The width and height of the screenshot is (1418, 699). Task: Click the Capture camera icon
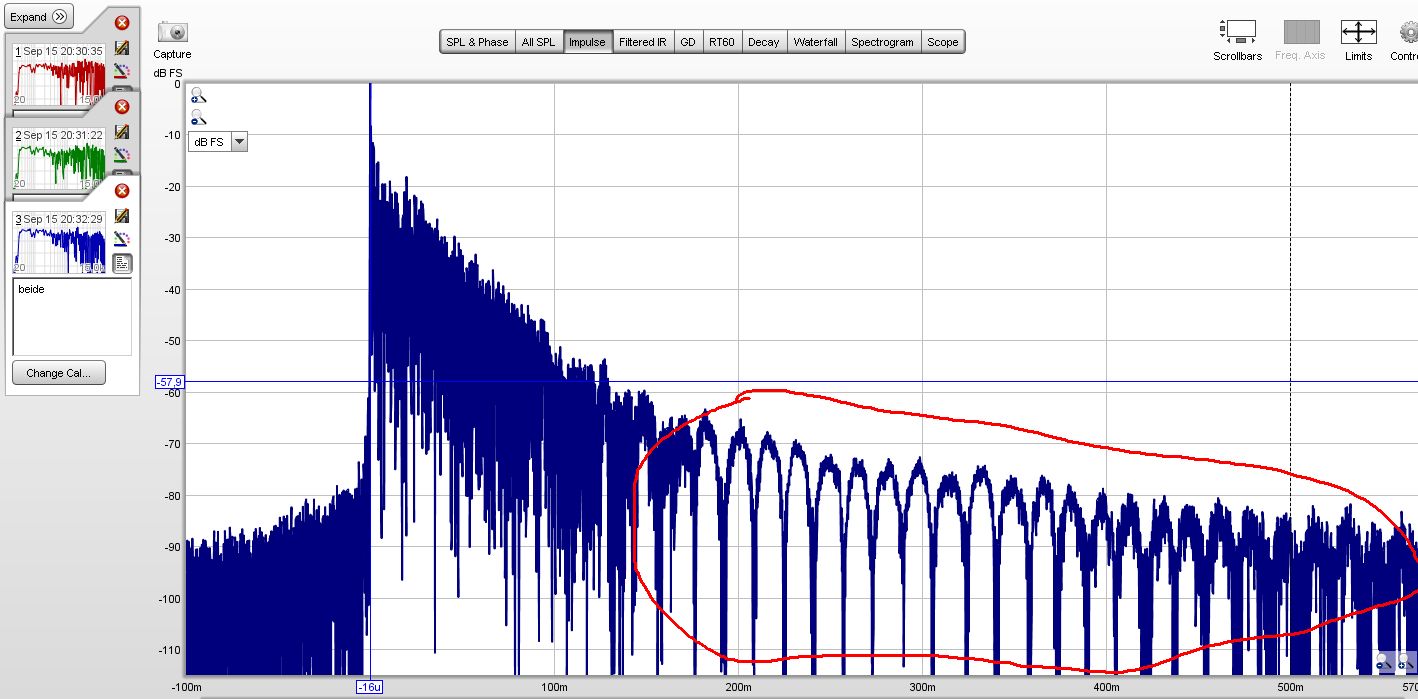172,33
